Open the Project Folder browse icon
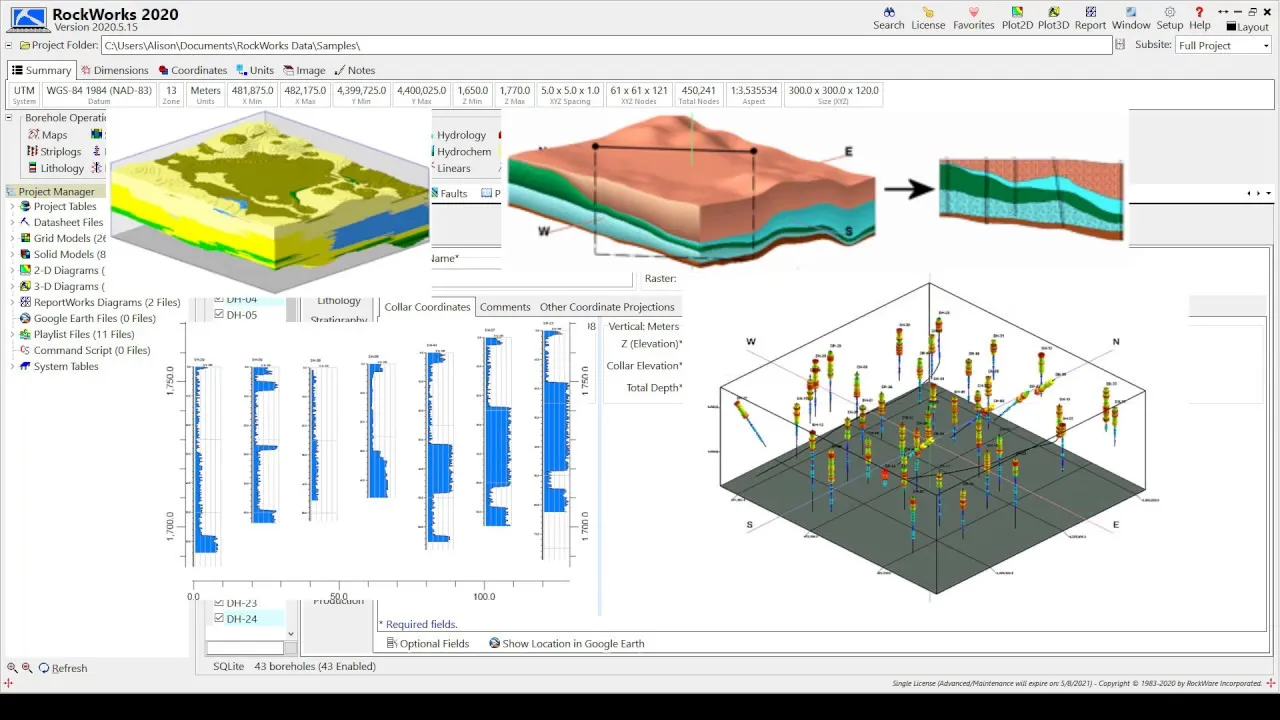 (25, 45)
